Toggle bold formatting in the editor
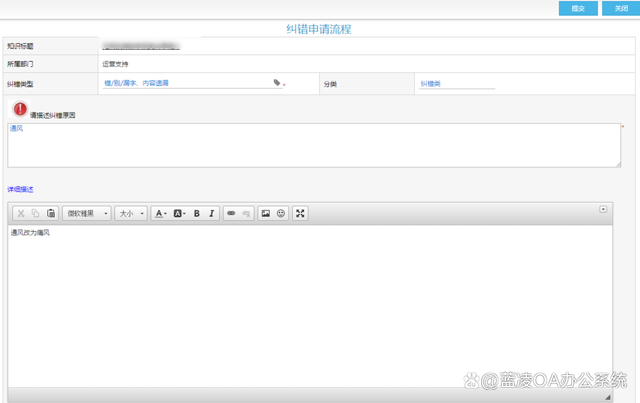 pyautogui.click(x=197, y=213)
